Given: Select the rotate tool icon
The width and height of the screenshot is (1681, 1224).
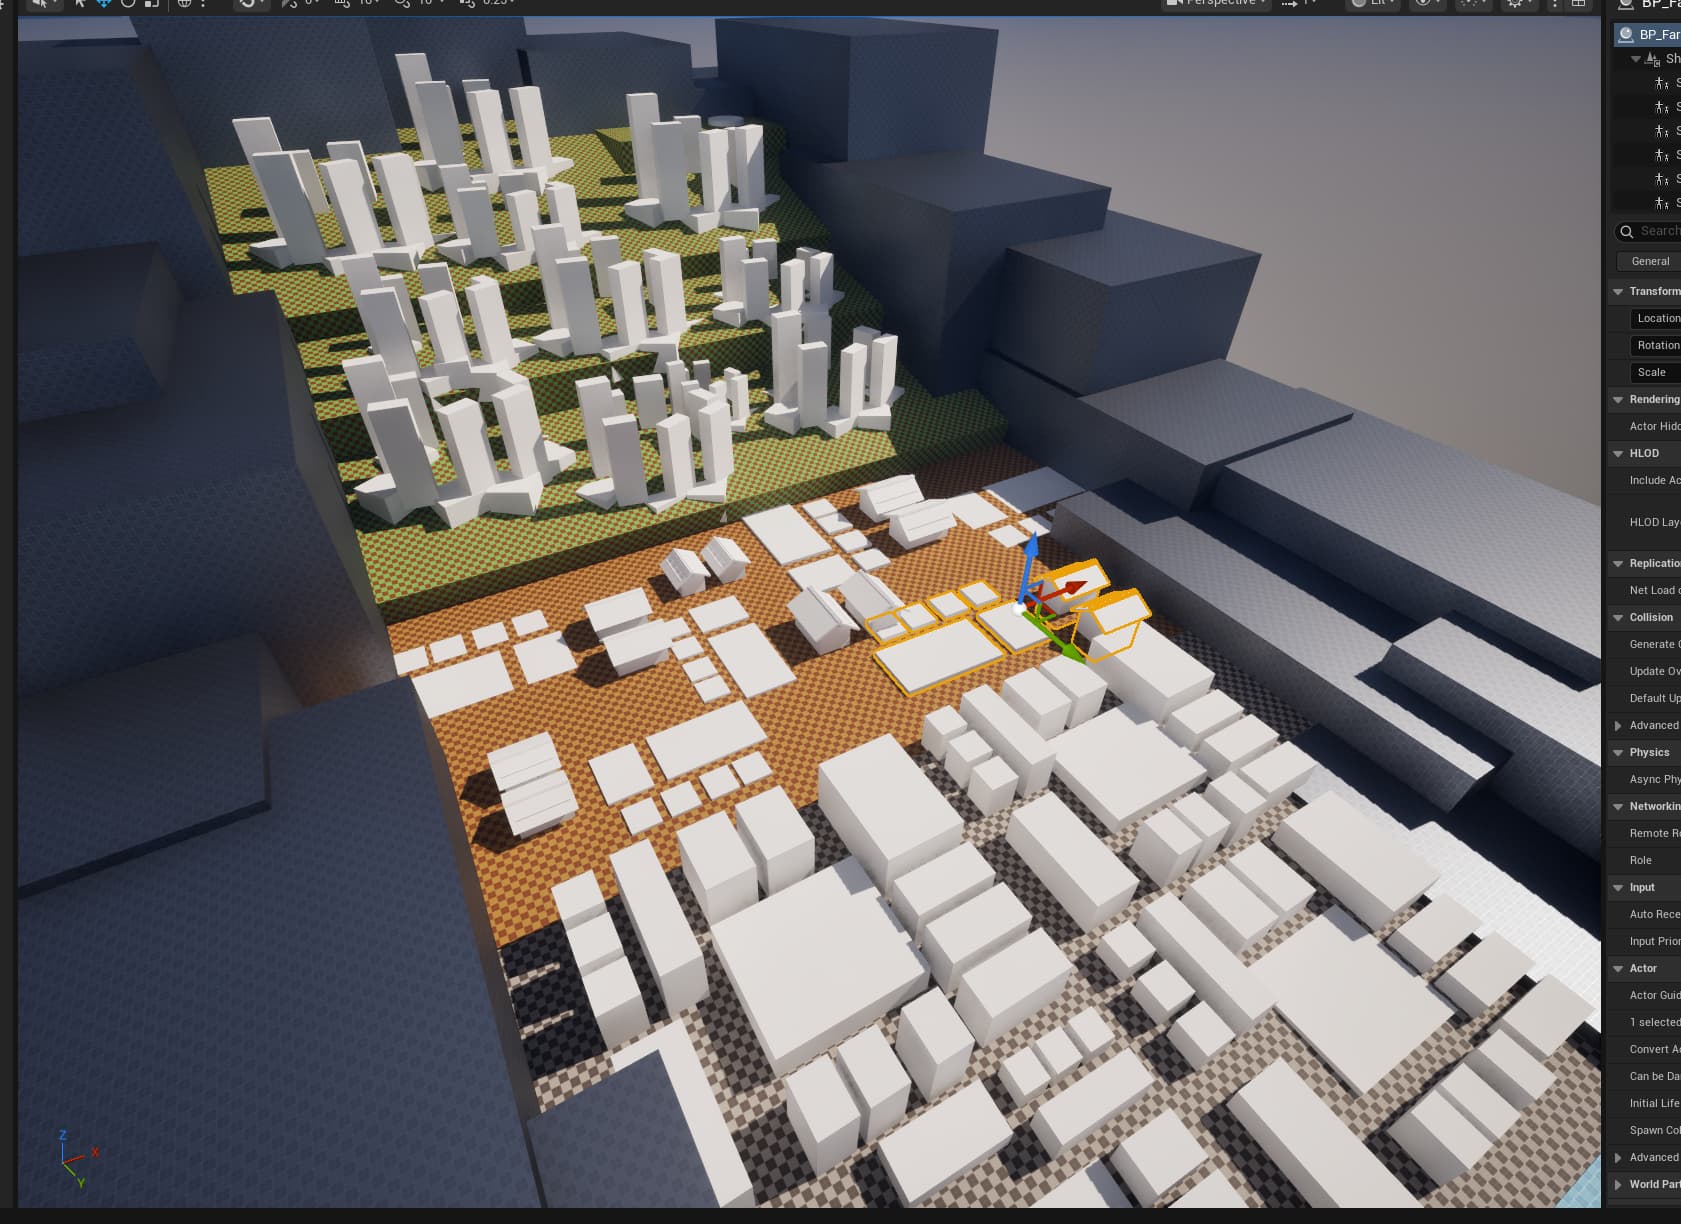Looking at the screenshot, I should click(x=128, y=4).
